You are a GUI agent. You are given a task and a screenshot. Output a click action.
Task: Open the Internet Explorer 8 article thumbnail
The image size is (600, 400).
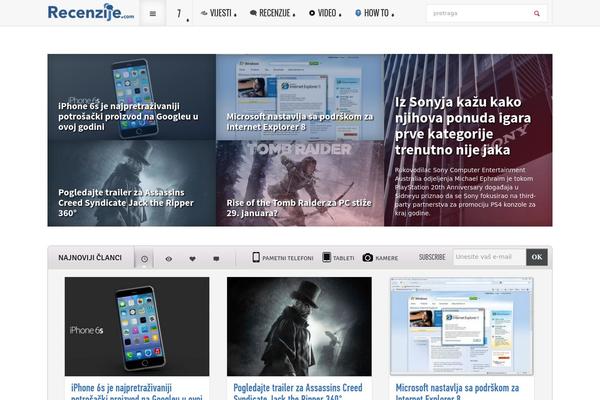(461, 327)
